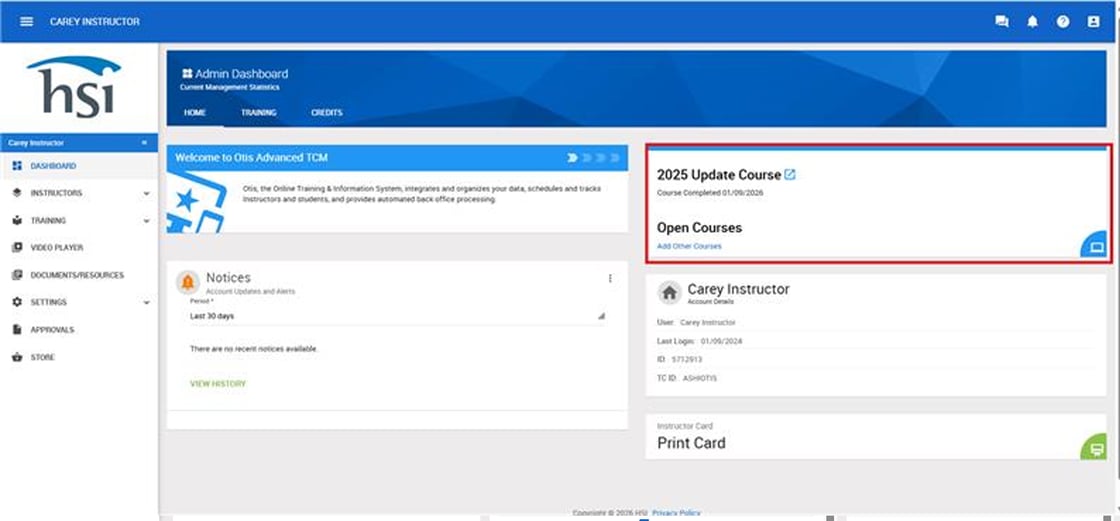1120x521 pixels.
Task: Click the Open Courses heading
Action: click(x=699, y=228)
